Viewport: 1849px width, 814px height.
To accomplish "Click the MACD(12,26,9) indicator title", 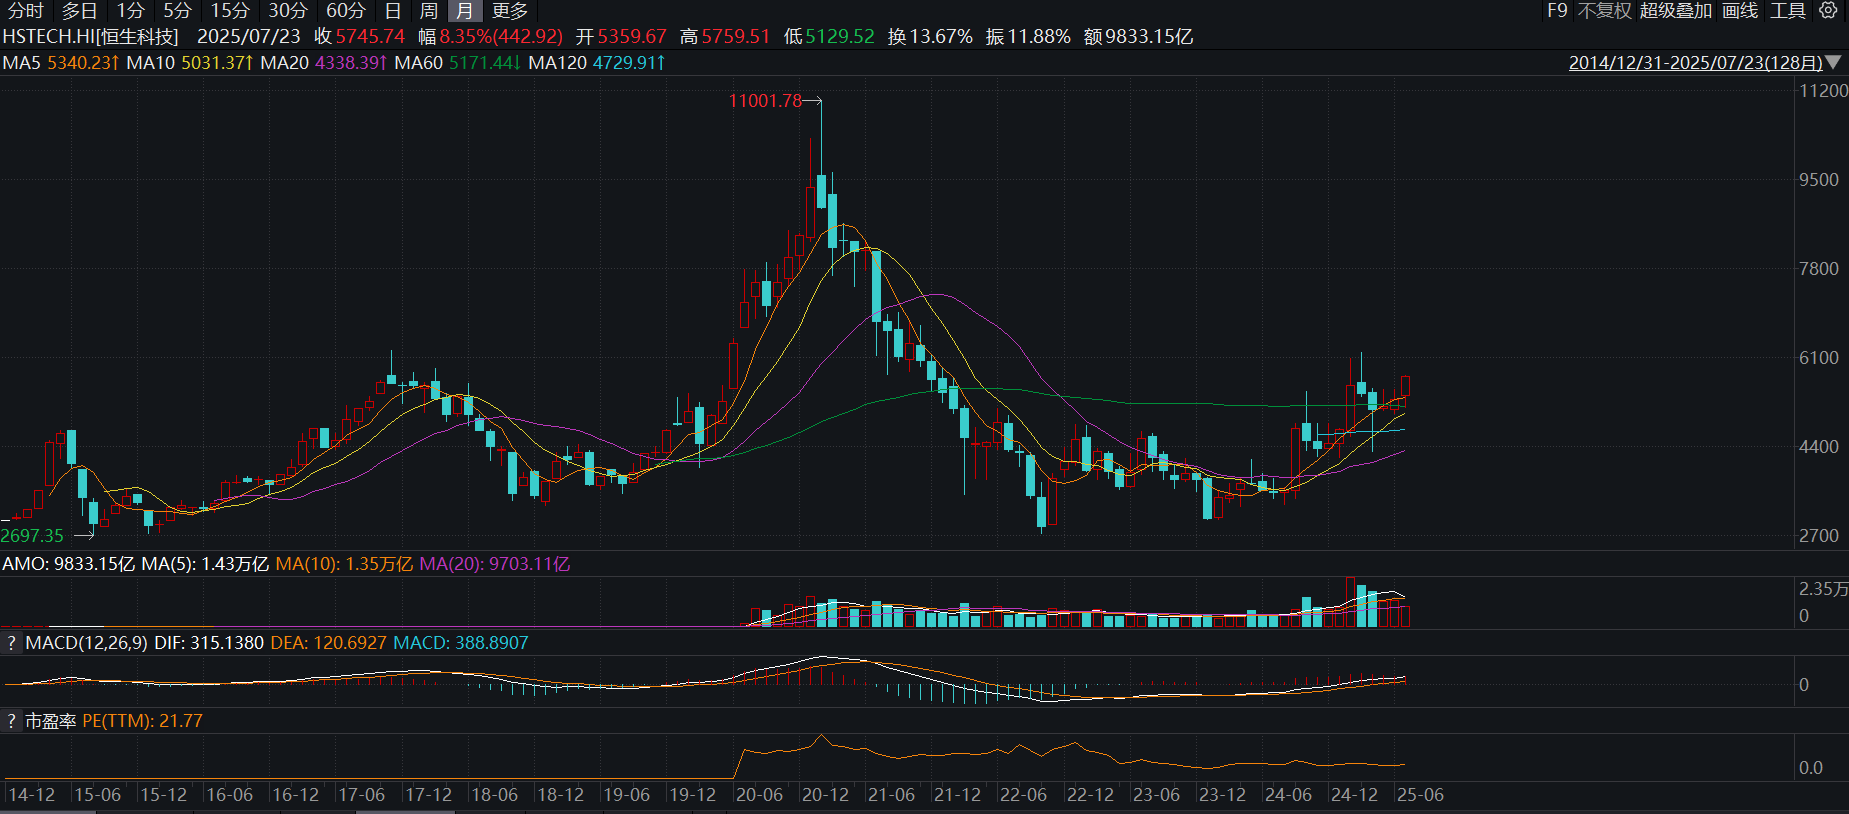I will pos(87,643).
